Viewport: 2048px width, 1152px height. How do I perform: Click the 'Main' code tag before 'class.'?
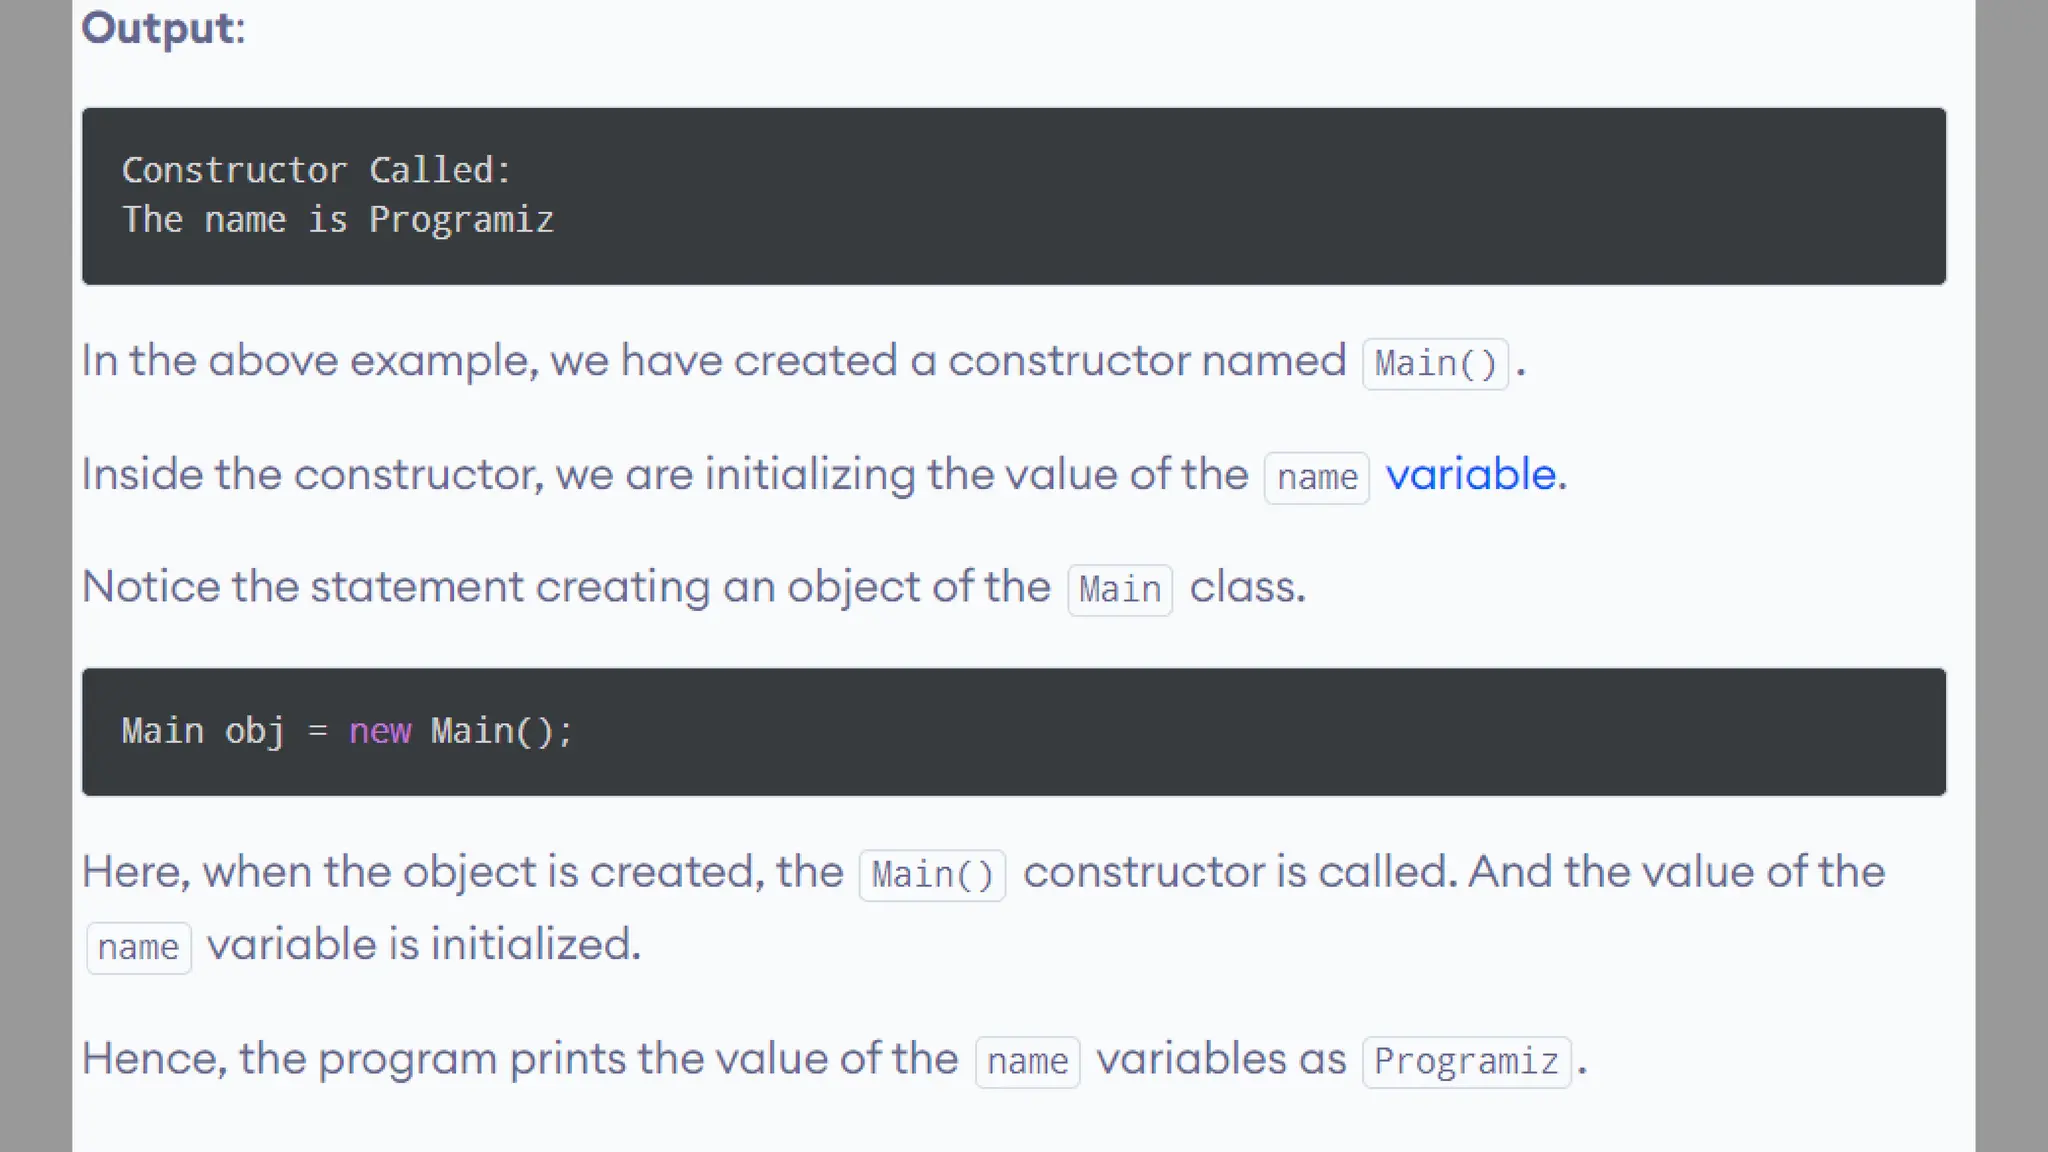click(1120, 590)
